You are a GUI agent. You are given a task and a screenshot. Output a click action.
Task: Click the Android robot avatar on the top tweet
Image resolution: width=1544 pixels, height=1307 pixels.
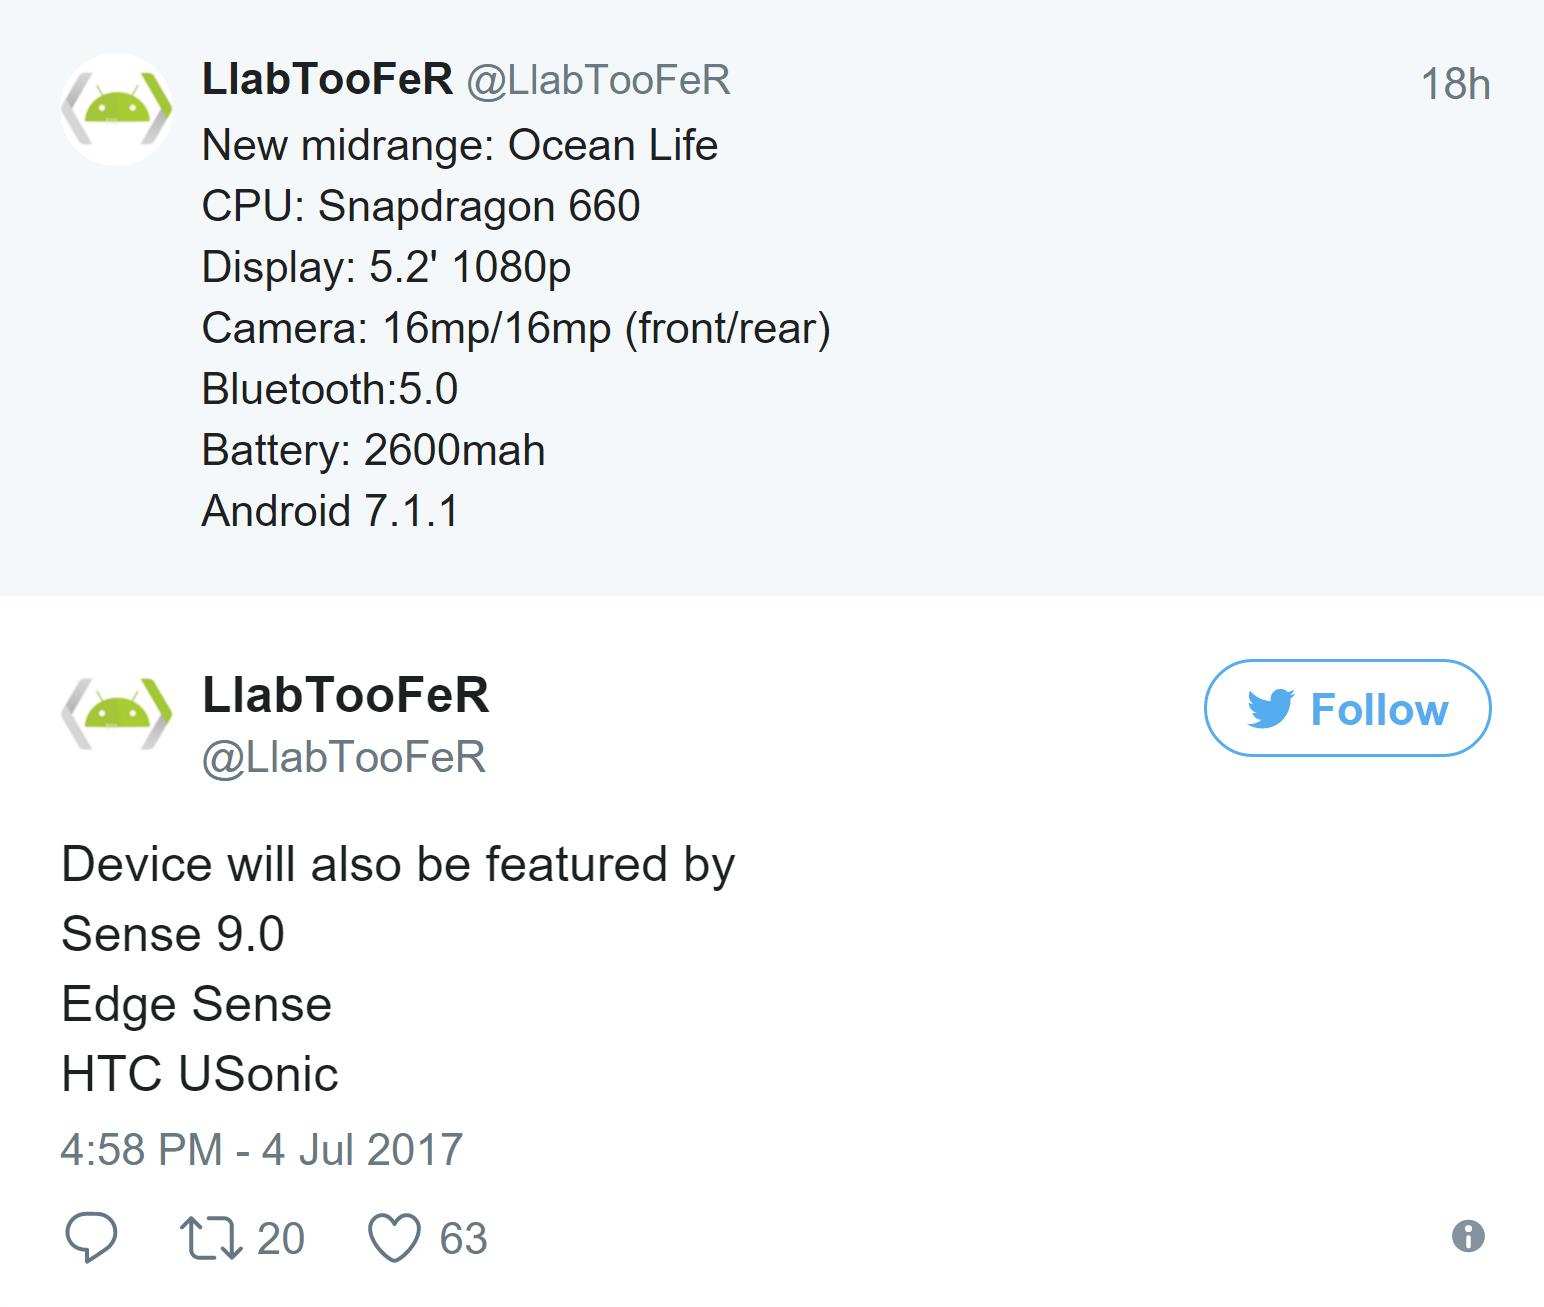pos(116,105)
